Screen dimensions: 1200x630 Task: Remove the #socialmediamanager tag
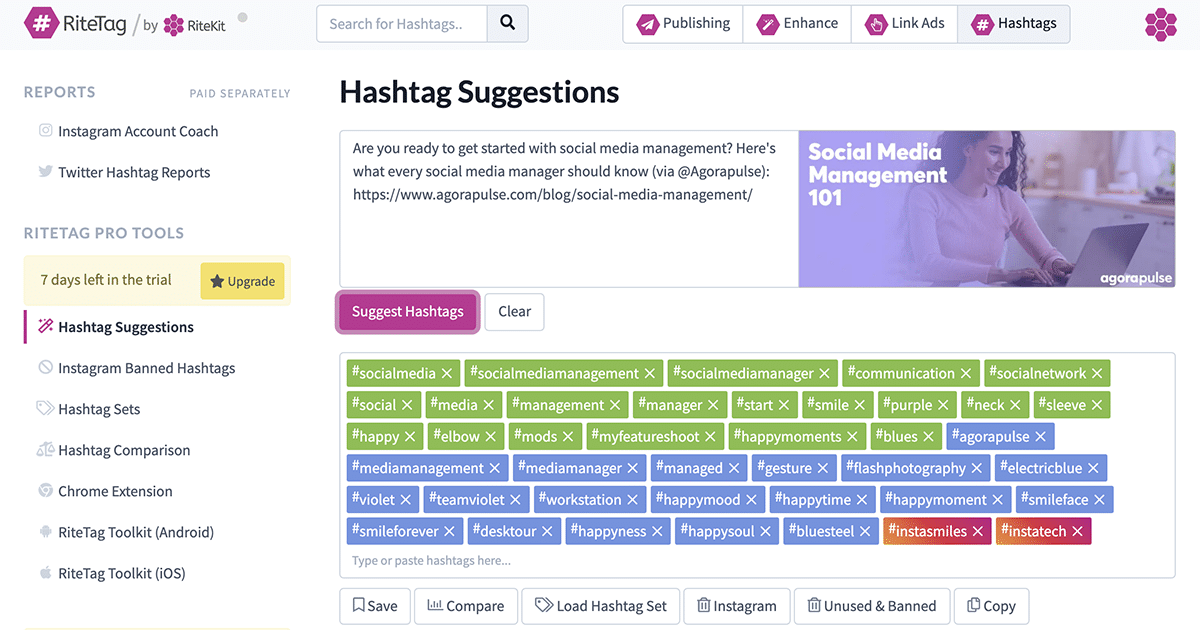pyautogui.click(x=825, y=374)
